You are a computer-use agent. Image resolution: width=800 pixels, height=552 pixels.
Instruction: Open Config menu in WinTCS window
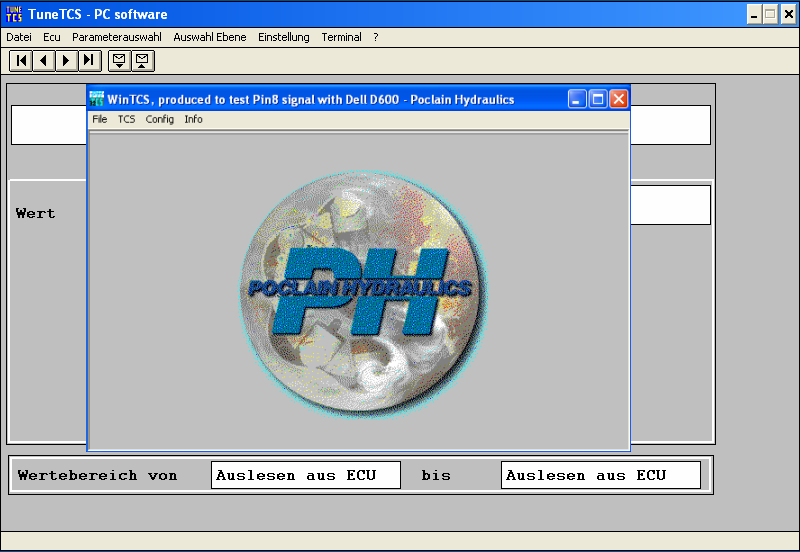tap(160, 119)
